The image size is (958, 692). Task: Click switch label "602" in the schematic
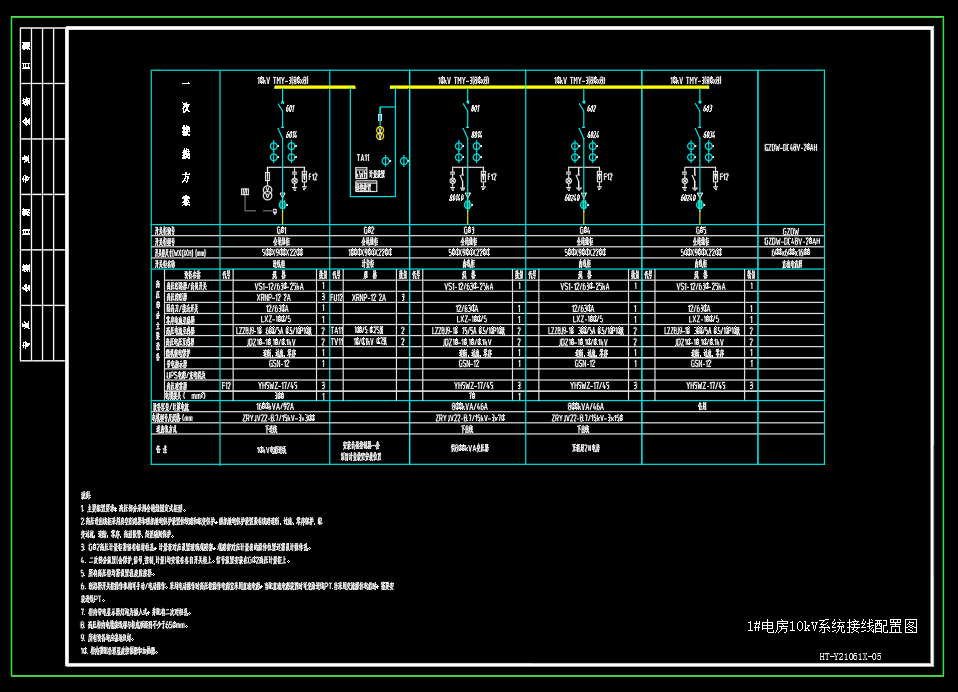(x=591, y=109)
